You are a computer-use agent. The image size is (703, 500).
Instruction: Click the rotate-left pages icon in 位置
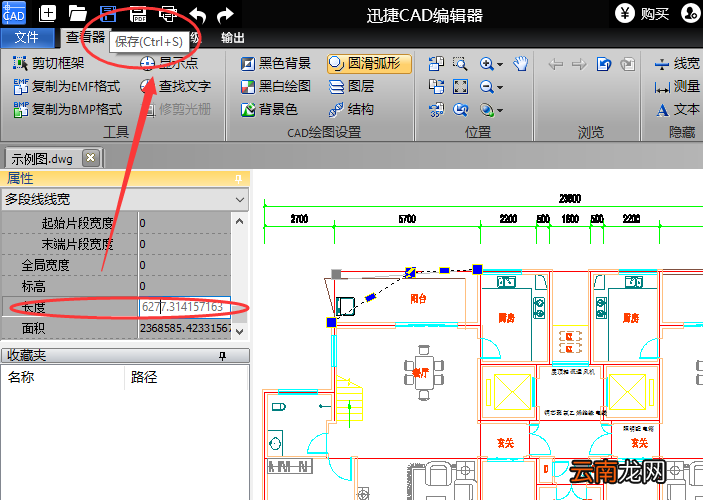[x=436, y=64]
